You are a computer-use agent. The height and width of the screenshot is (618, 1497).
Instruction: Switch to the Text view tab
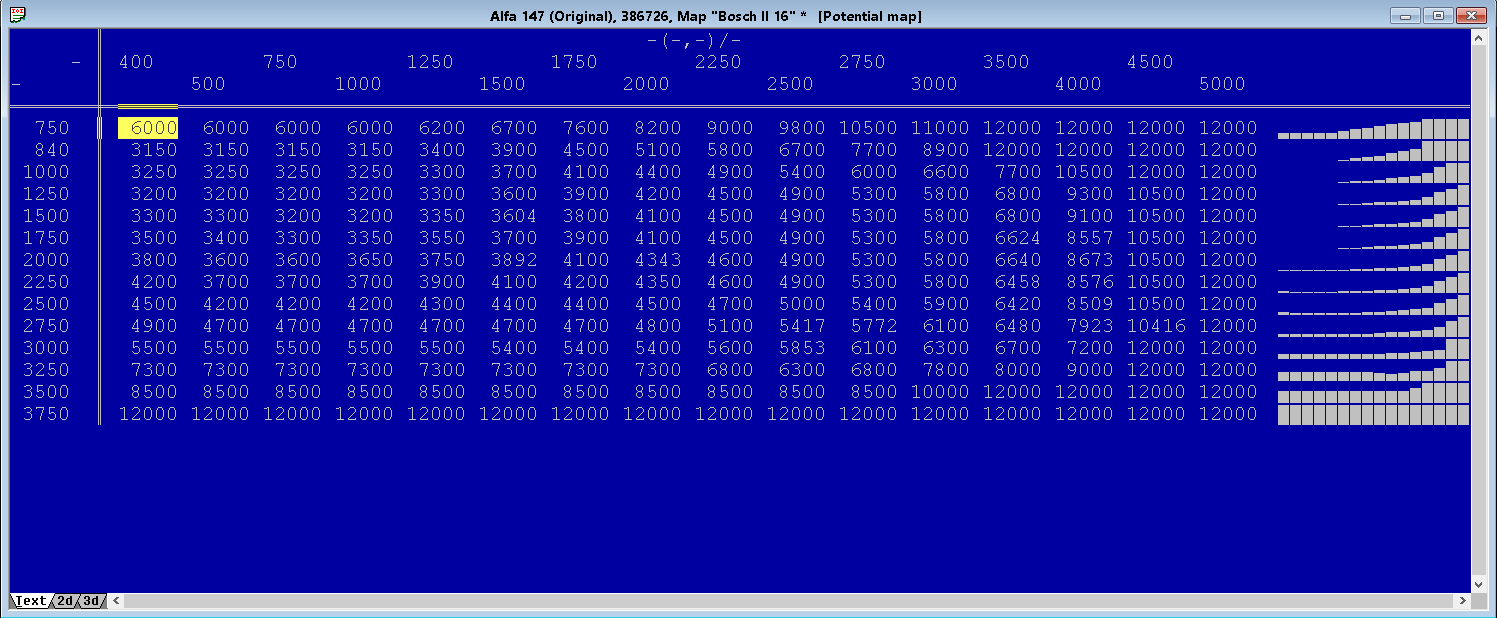pos(30,601)
